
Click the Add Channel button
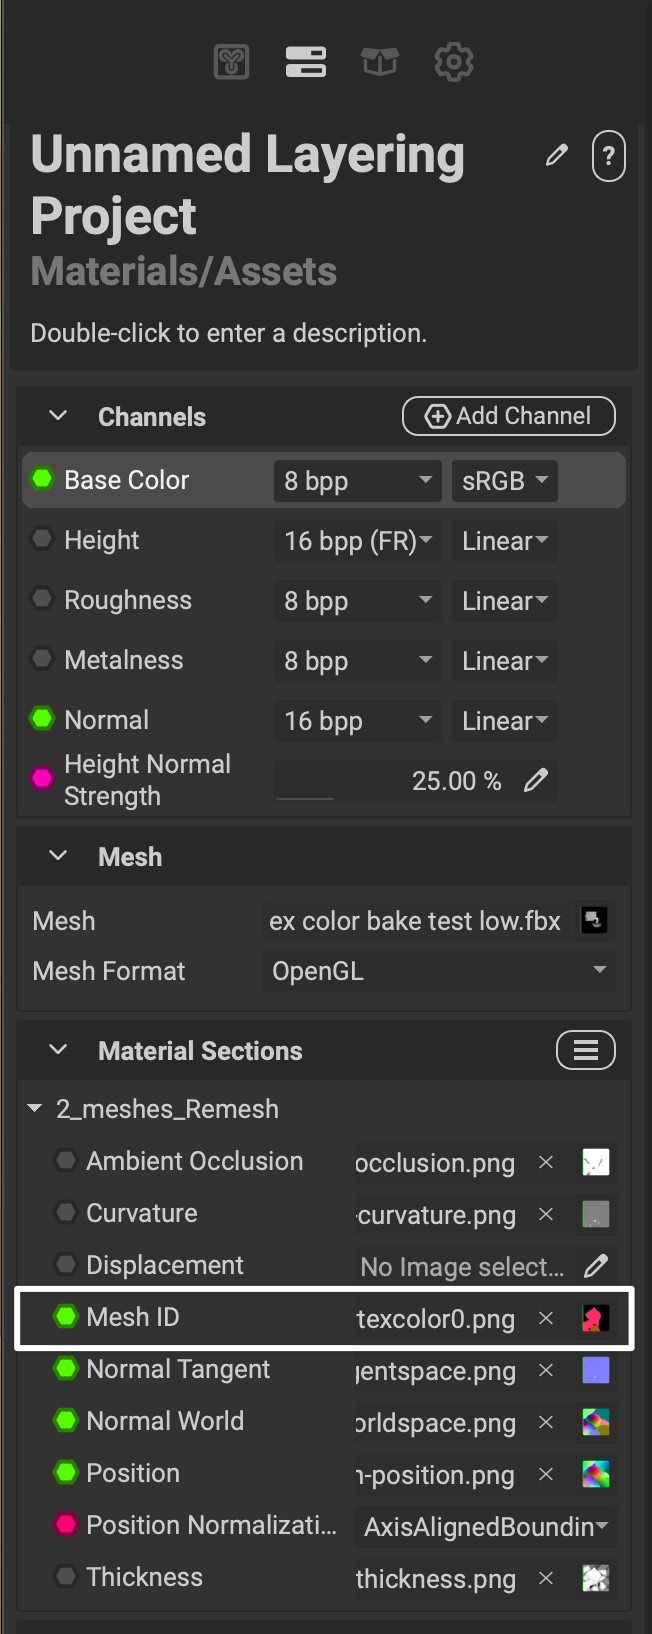[508, 416]
